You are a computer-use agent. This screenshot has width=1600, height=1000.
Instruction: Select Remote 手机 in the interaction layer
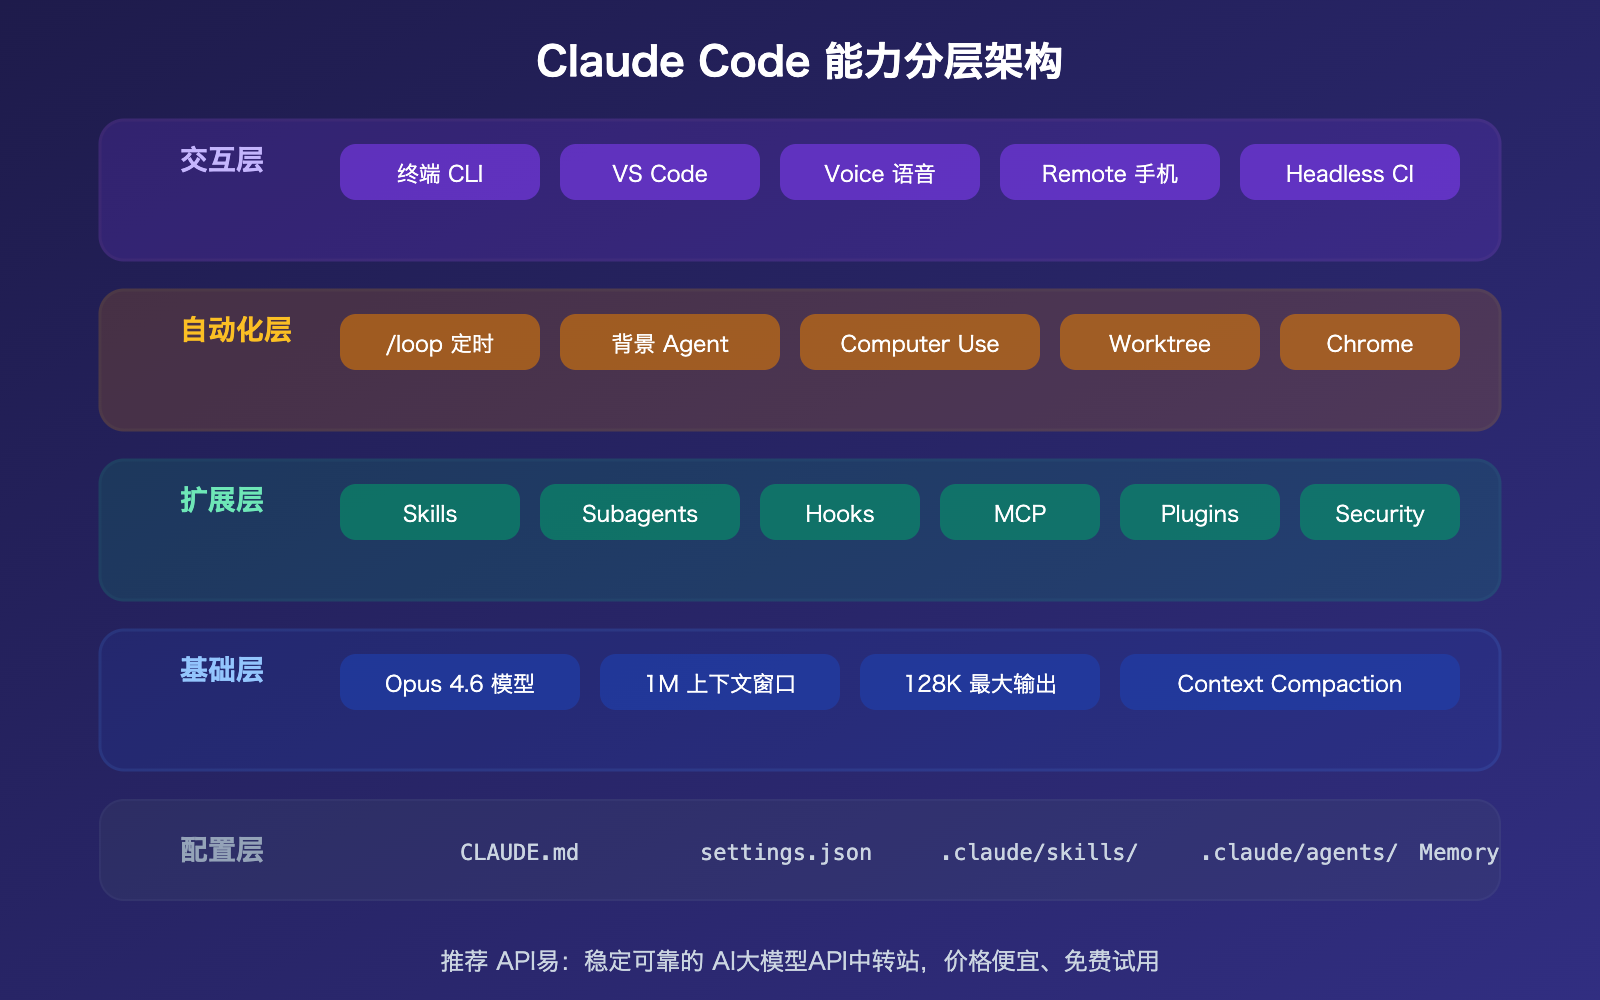[1109, 172]
